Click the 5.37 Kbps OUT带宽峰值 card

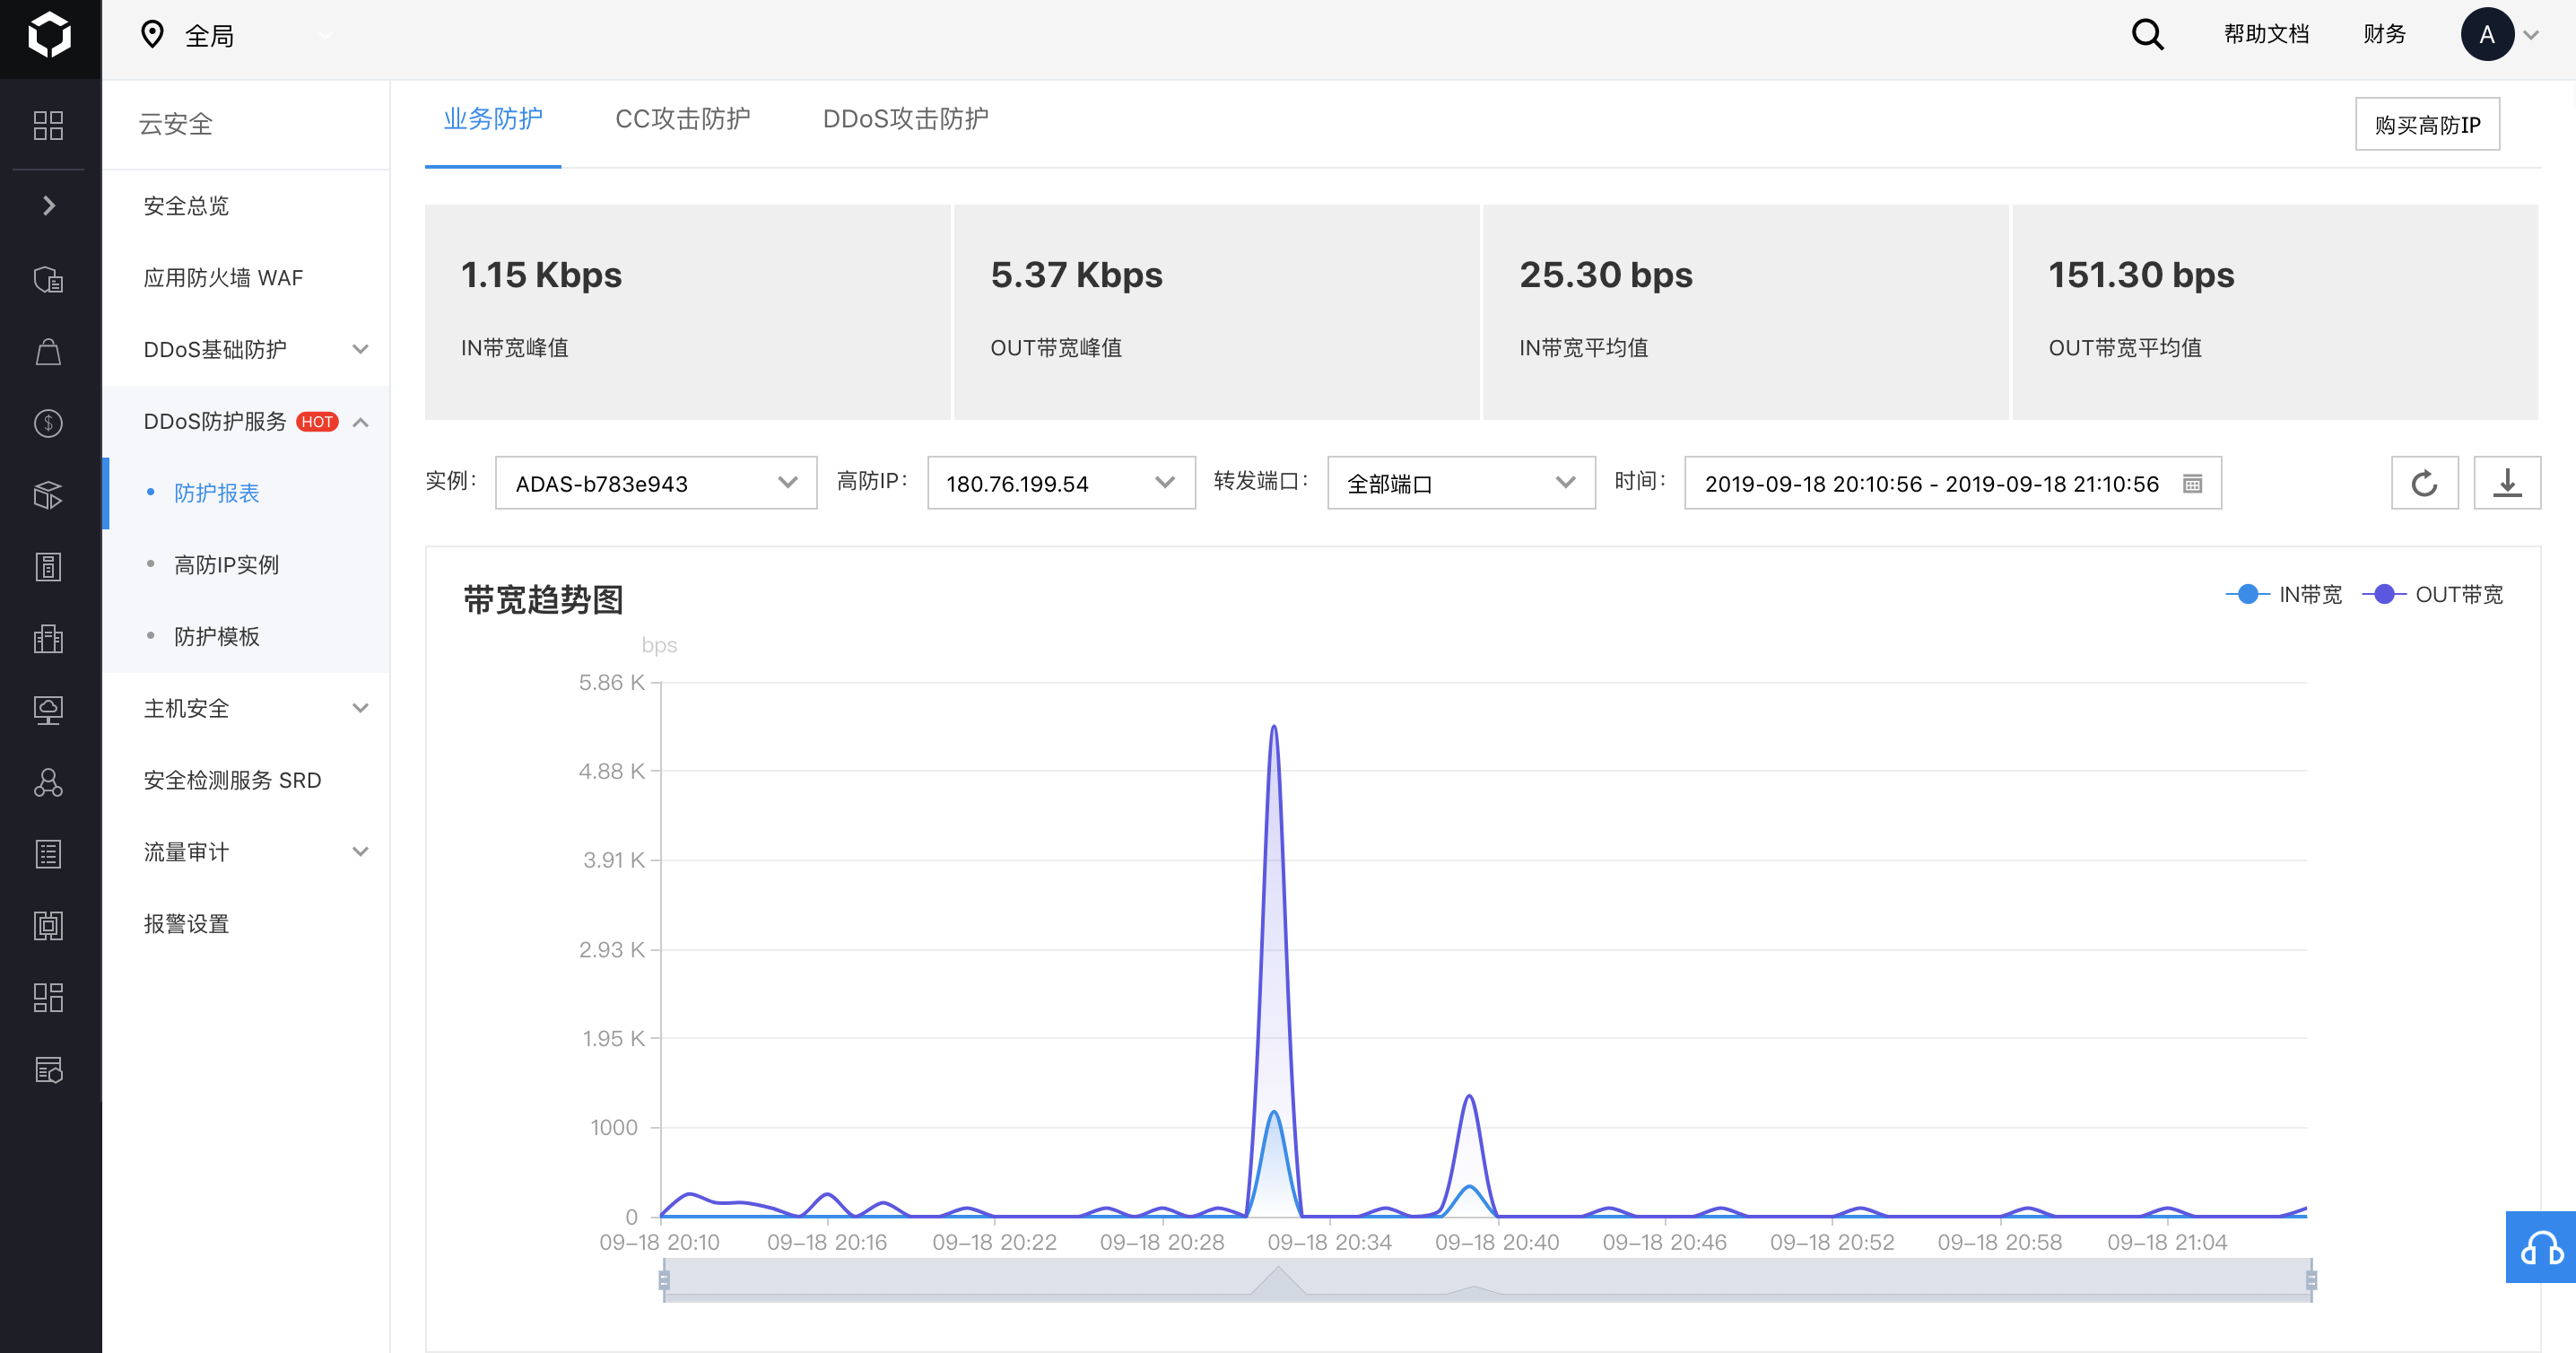pos(1216,312)
